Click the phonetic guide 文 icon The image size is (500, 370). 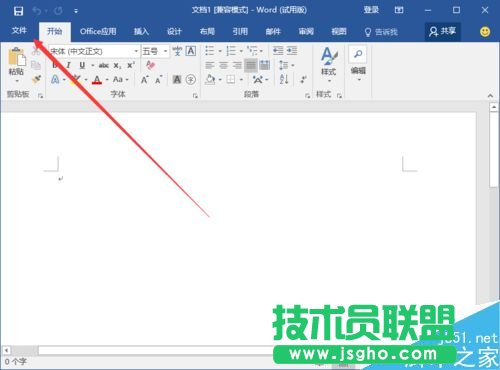[177, 51]
